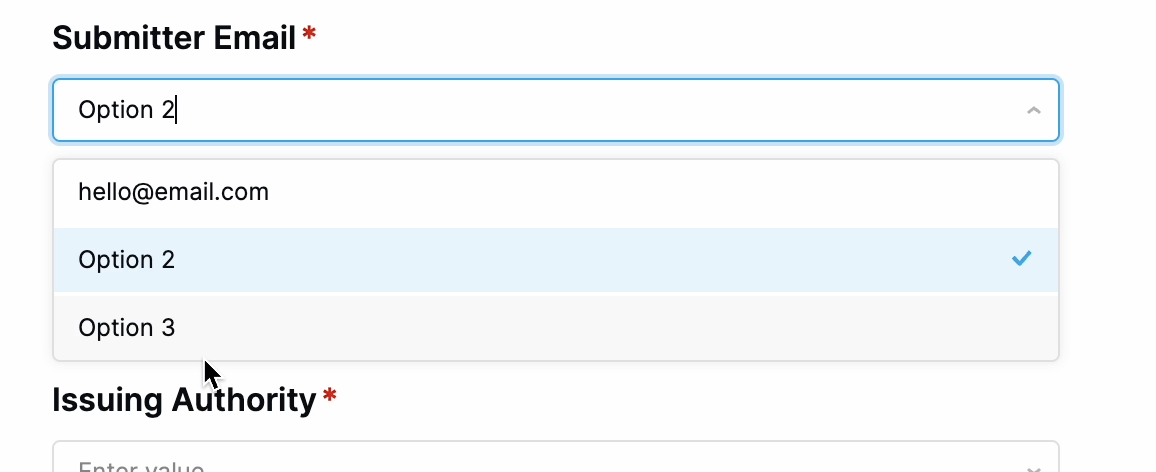Click the Submitter Email label
The image size is (1156, 472).
point(174,38)
